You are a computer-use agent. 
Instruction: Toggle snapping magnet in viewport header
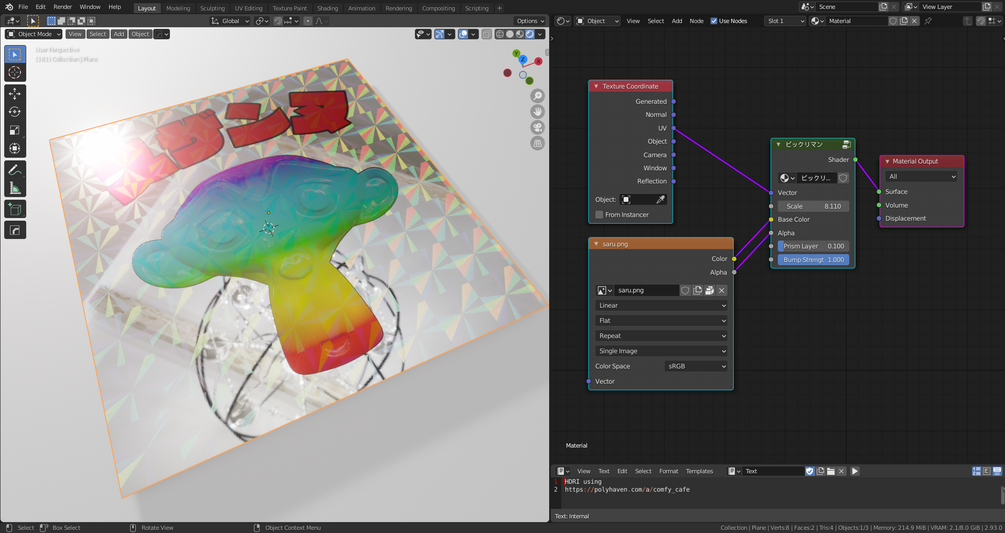[x=278, y=20]
